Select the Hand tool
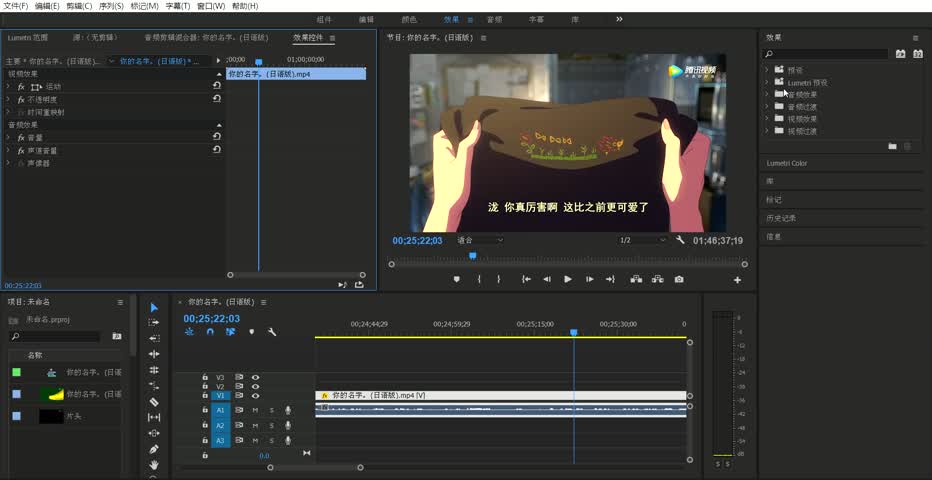 point(154,465)
